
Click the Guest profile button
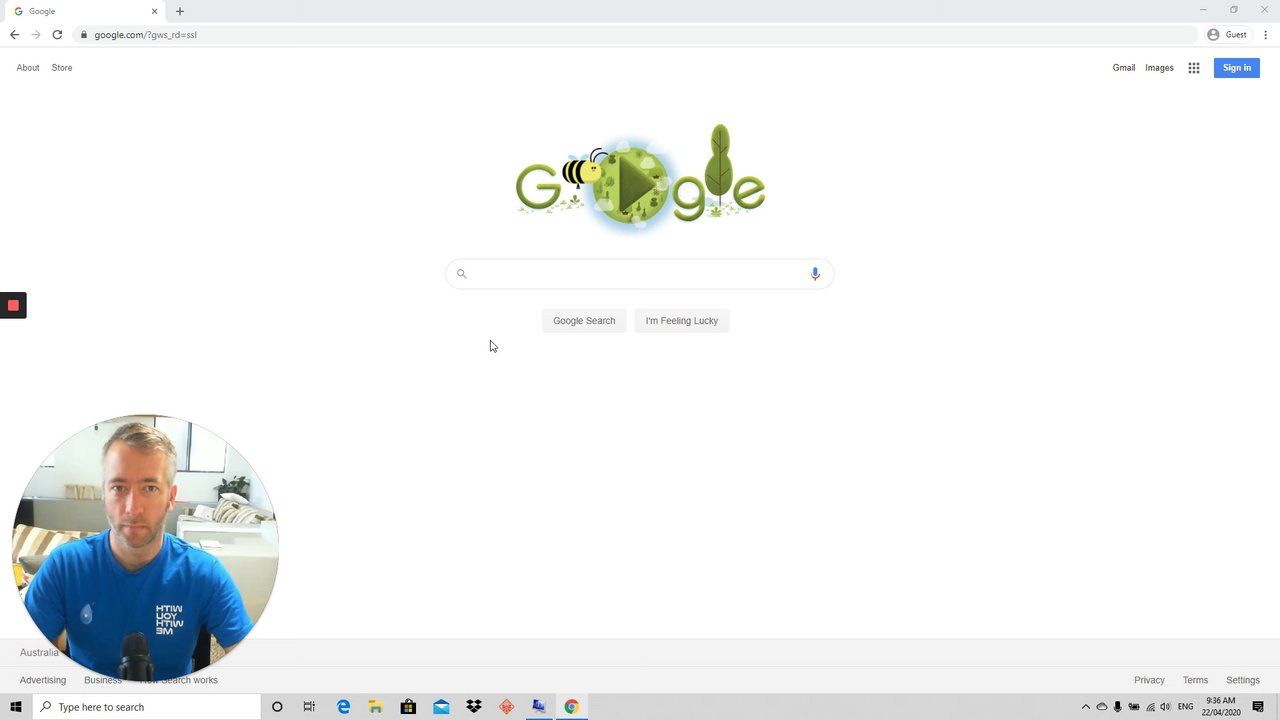coord(1227,35)
